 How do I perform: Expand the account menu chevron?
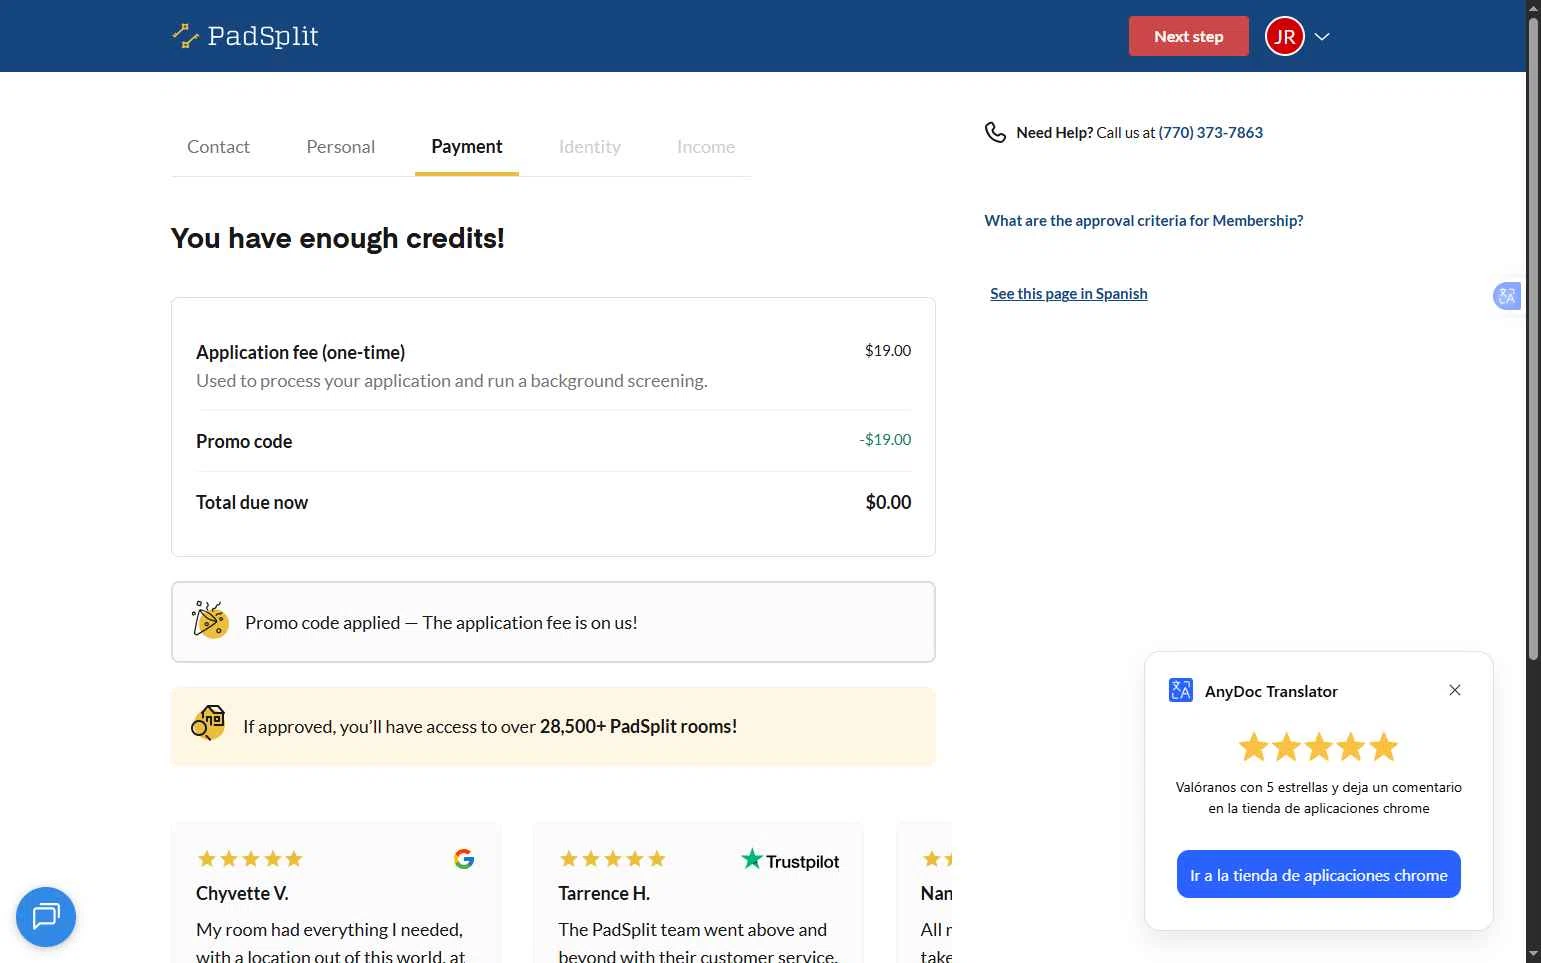click(1322, 37)
